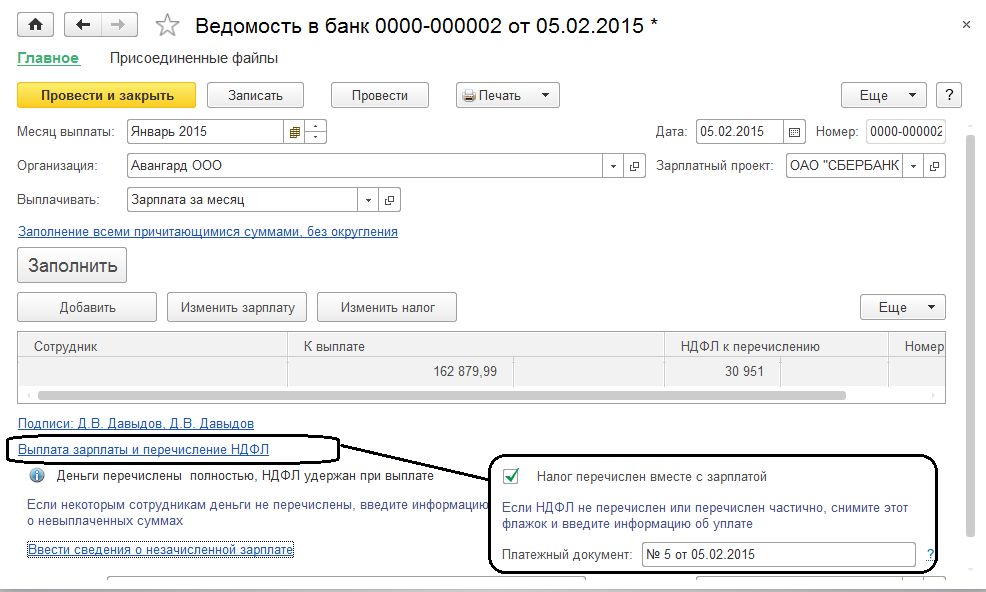986x592 pixels.
Task: Increase month using stepper up arrow
Action: click(316, 126)
